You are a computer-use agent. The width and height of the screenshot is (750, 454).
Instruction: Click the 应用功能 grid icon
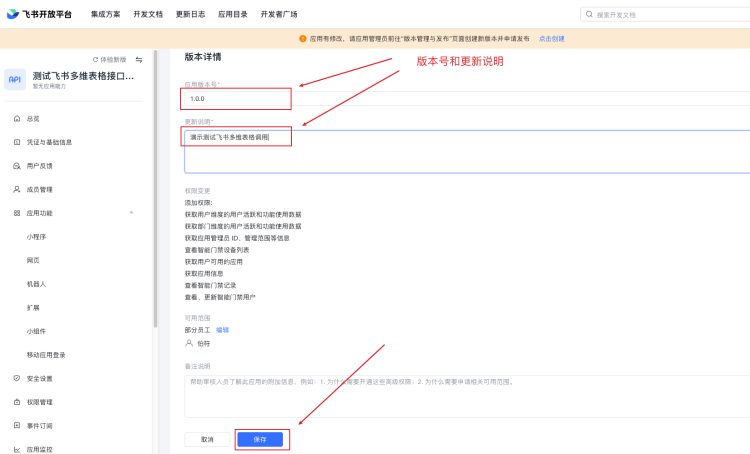click(x=17, y=213)
